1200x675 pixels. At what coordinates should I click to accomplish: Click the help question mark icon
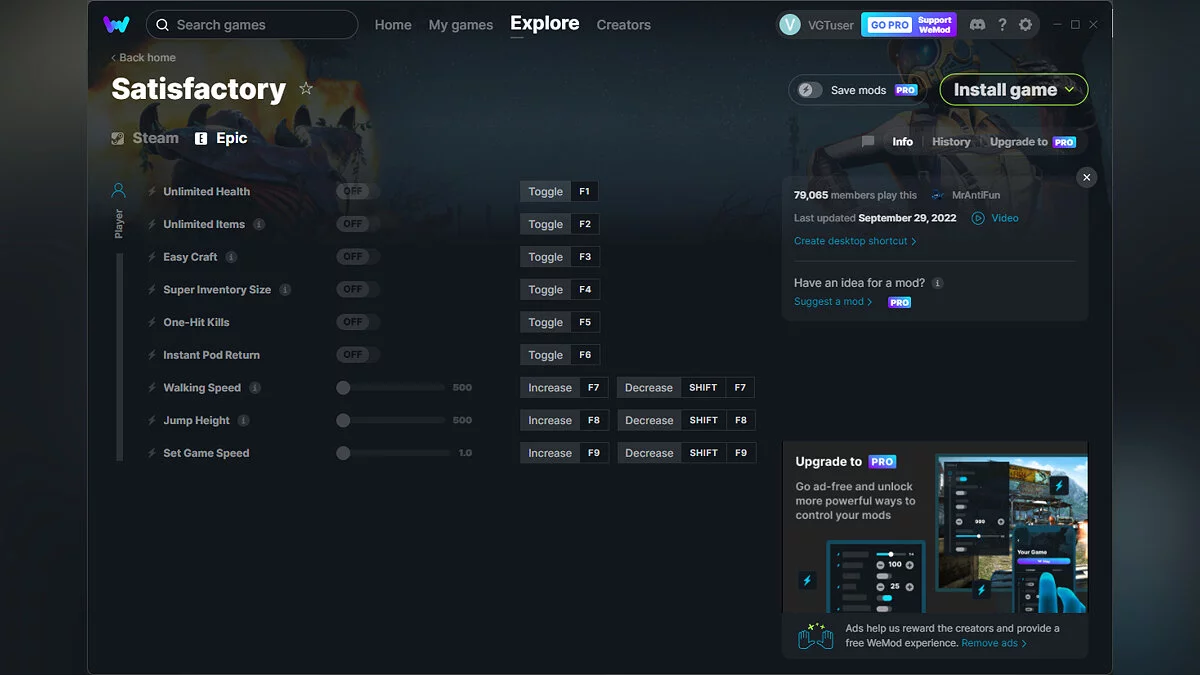(x=1002, y=25)
